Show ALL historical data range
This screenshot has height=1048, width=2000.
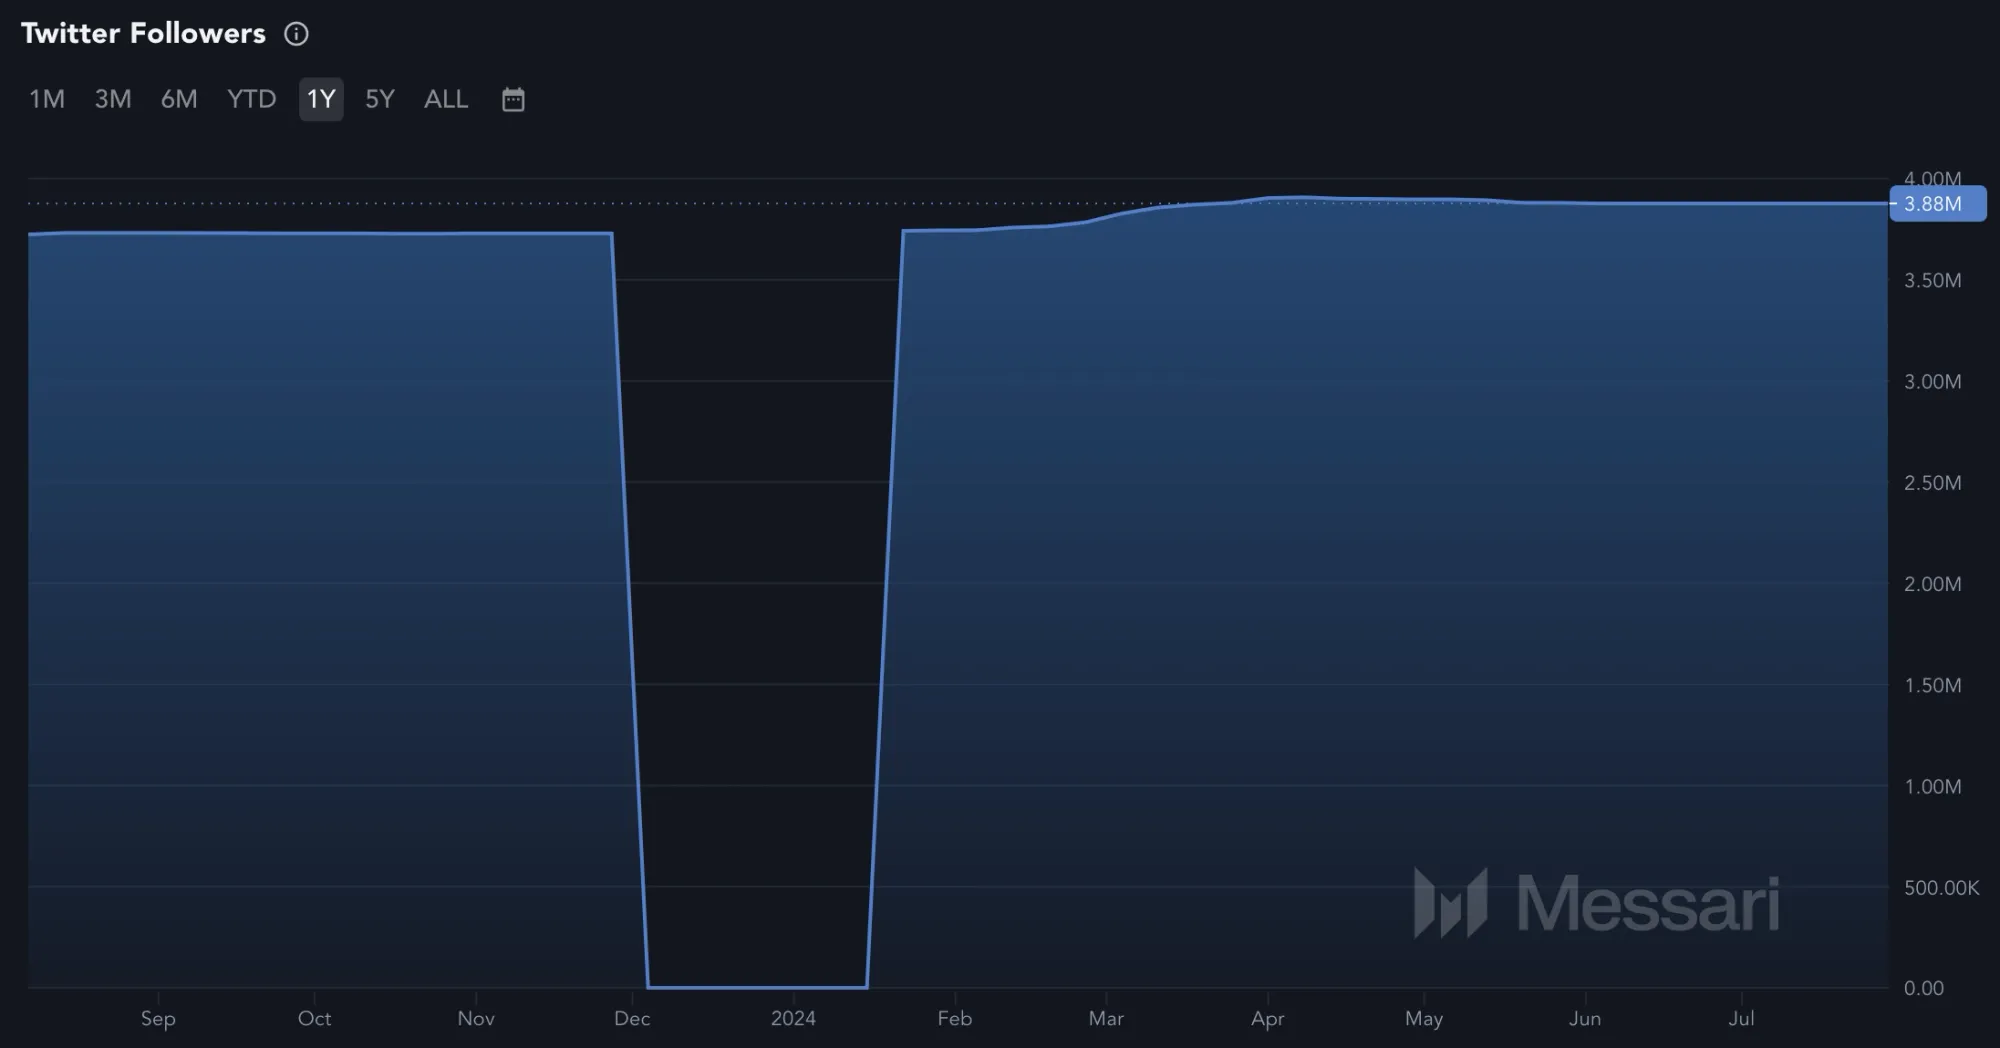(x=446, y=99)
